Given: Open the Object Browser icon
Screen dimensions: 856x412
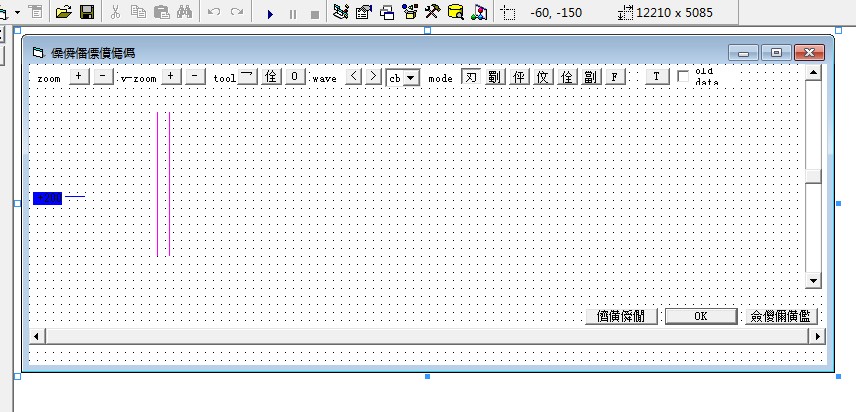Looking at the screenshot, I should click(409, 12).
